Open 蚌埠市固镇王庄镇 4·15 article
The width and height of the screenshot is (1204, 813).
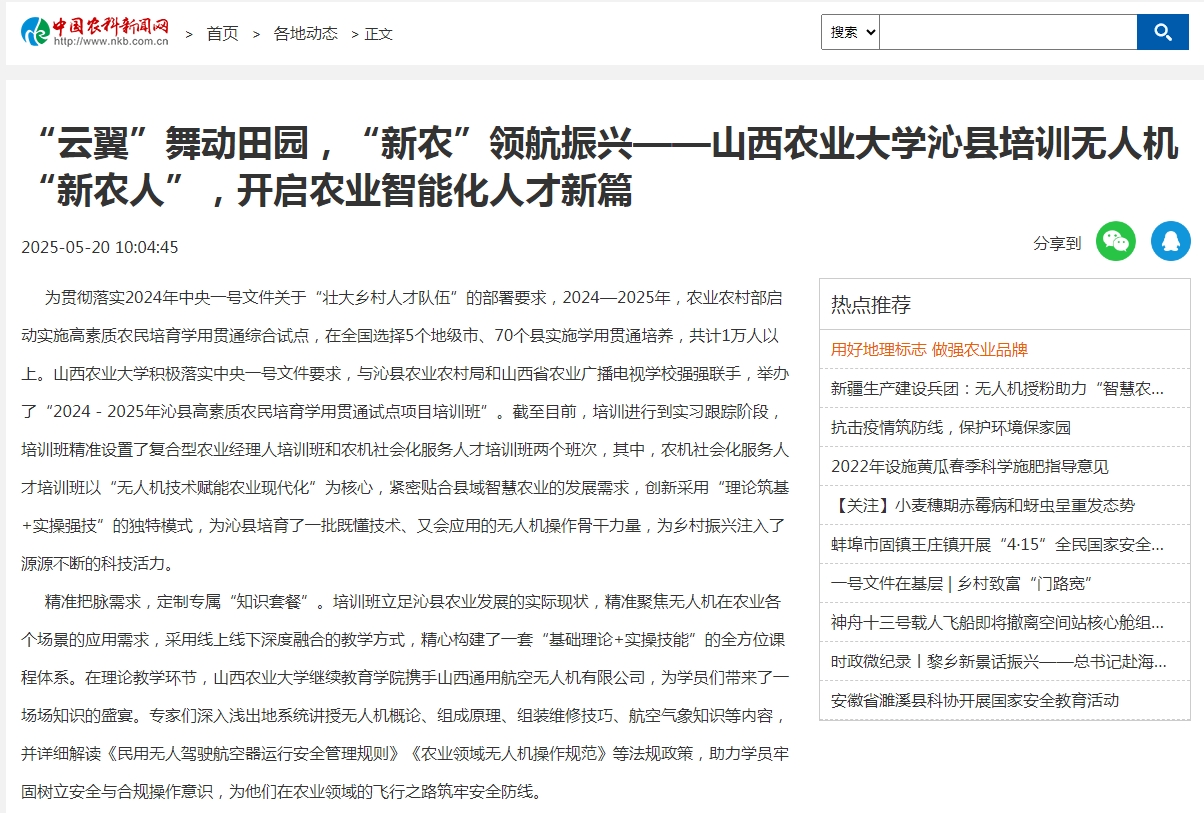tap(997, 544)
